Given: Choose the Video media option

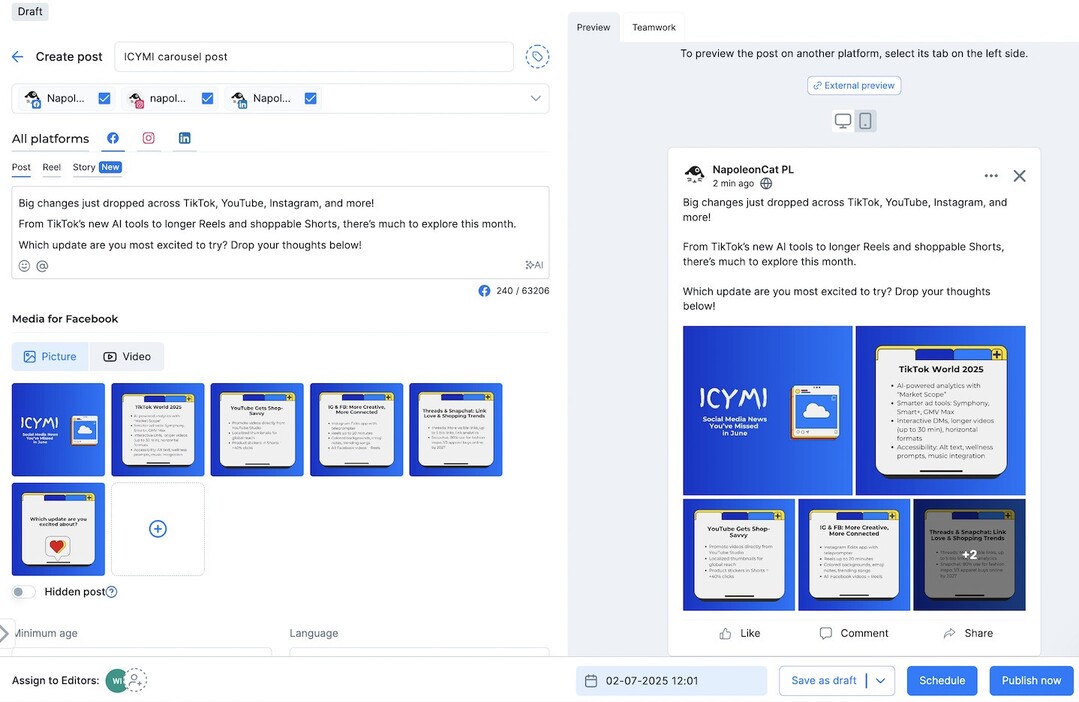Looking at the screenshot, I should [x=127, y=357].
